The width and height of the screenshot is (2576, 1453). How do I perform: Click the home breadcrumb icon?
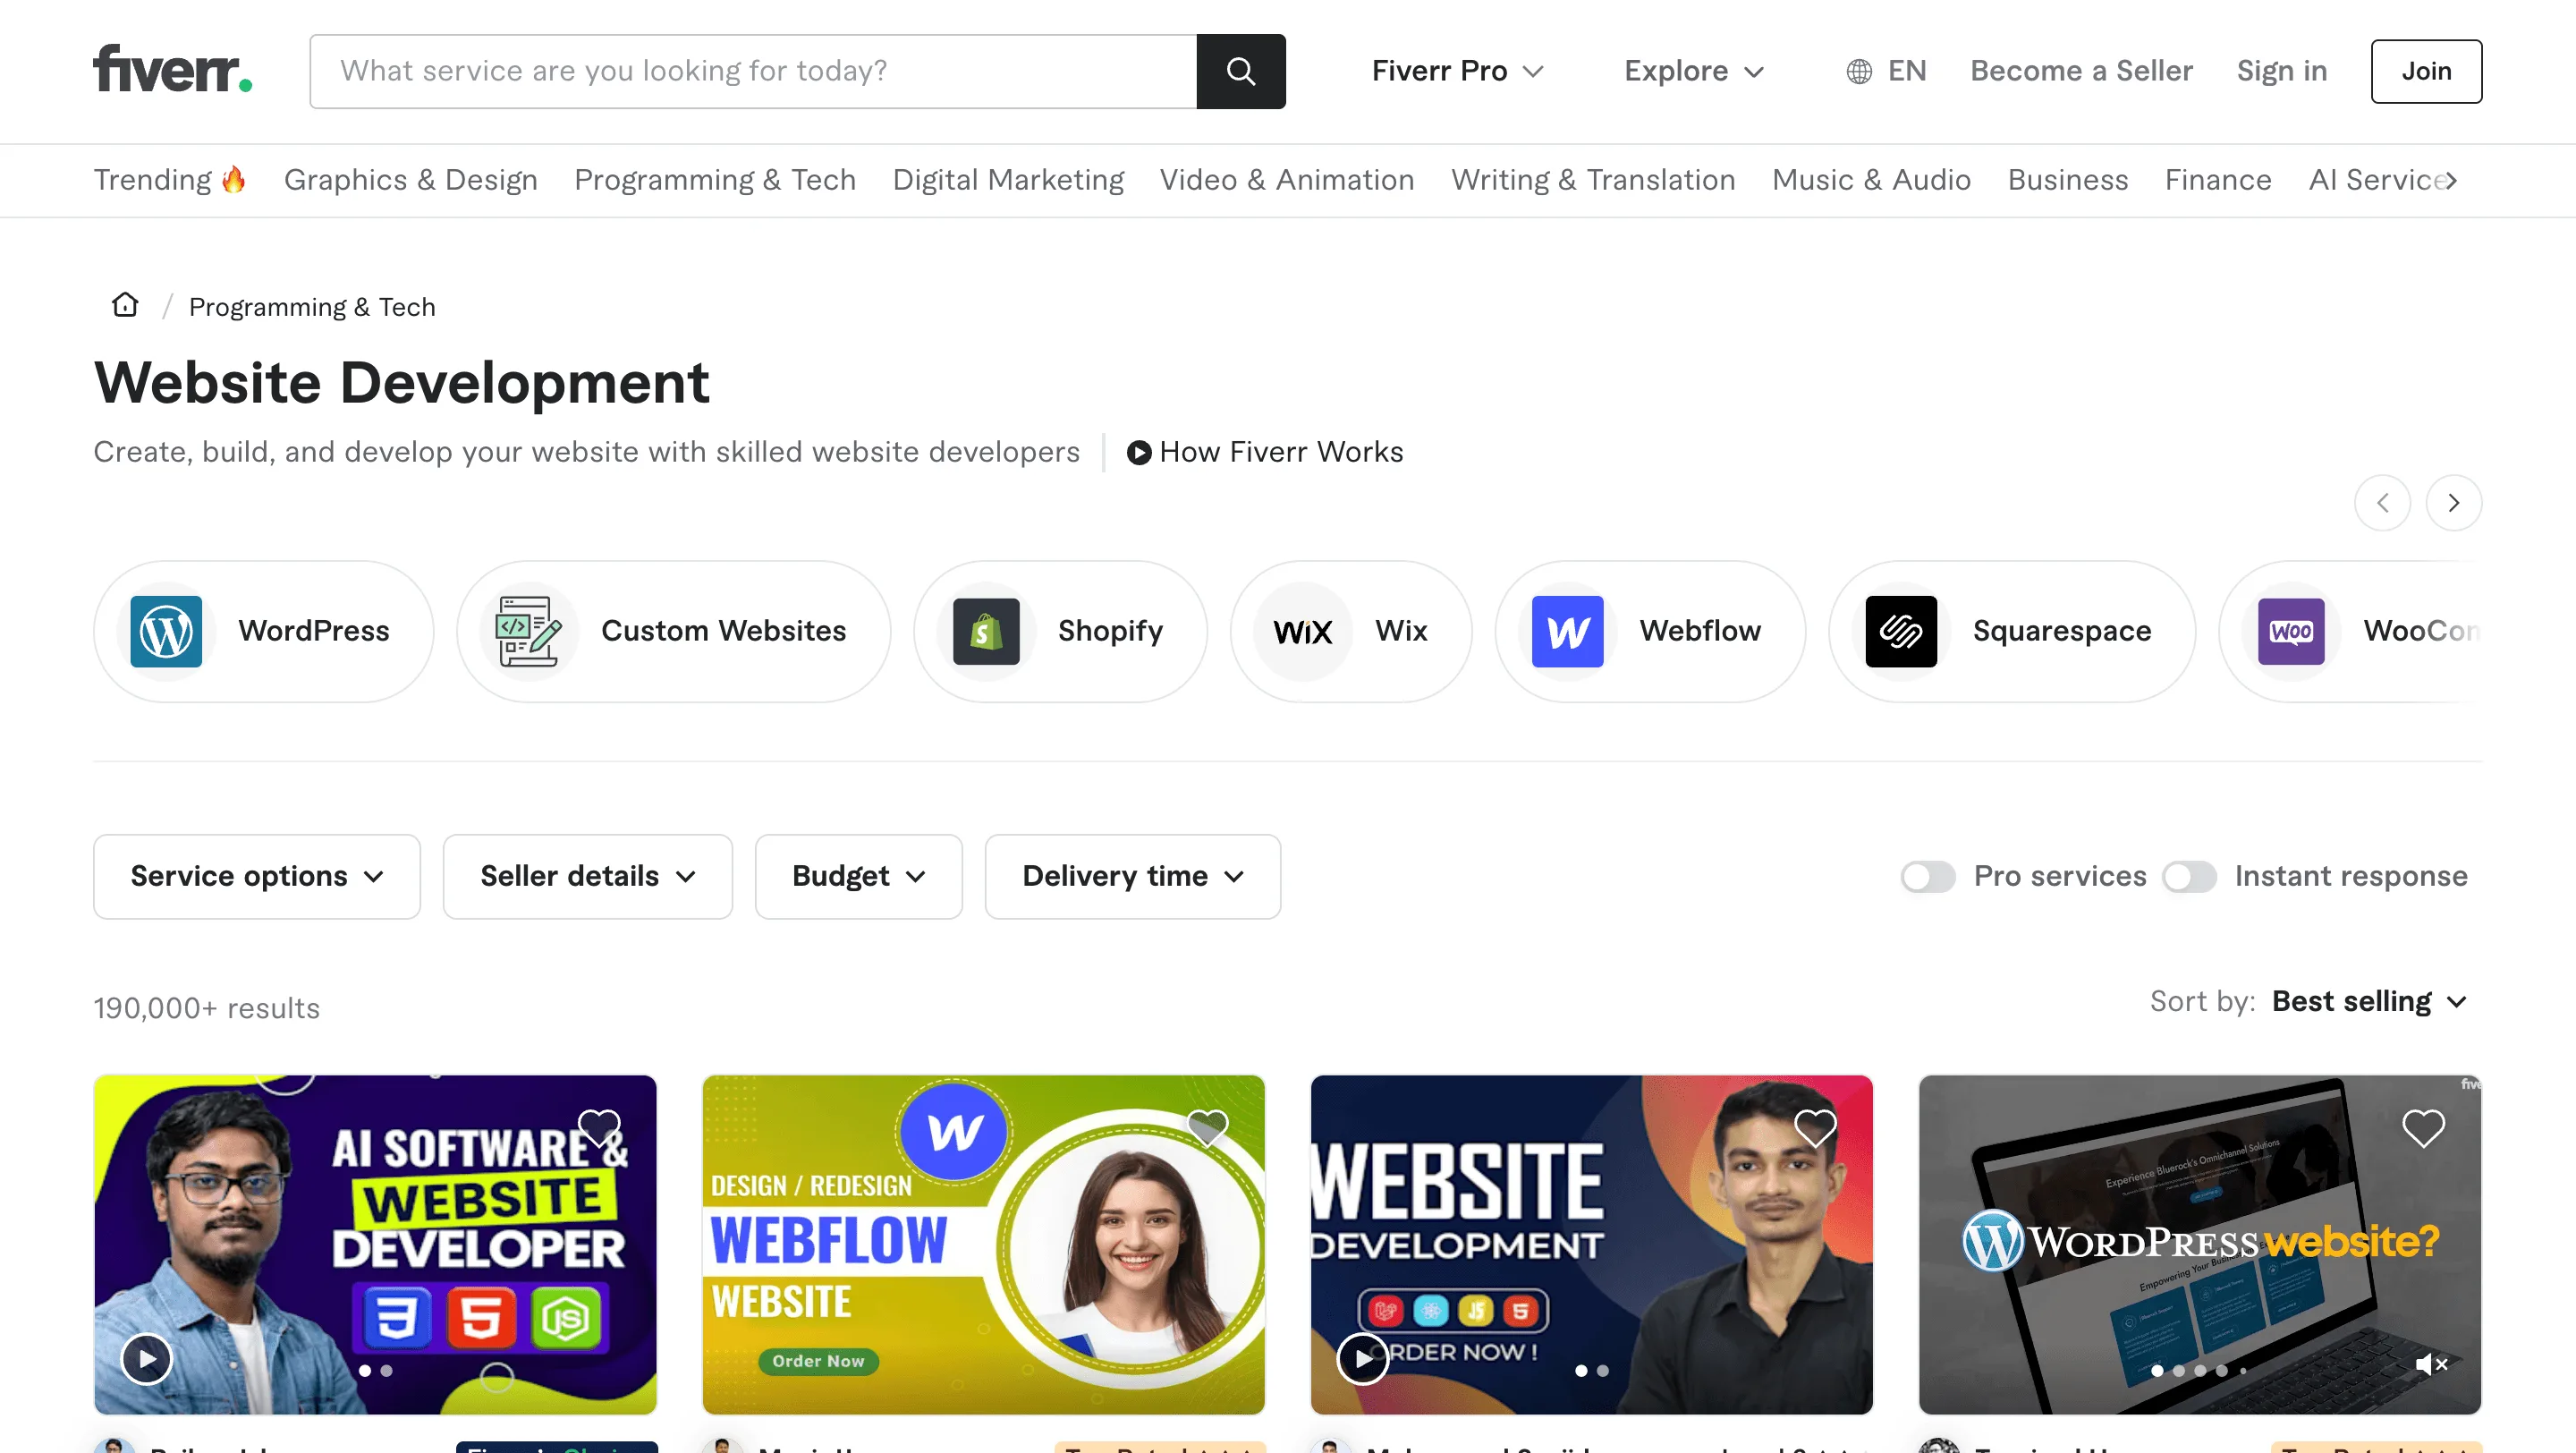[125, 305]
